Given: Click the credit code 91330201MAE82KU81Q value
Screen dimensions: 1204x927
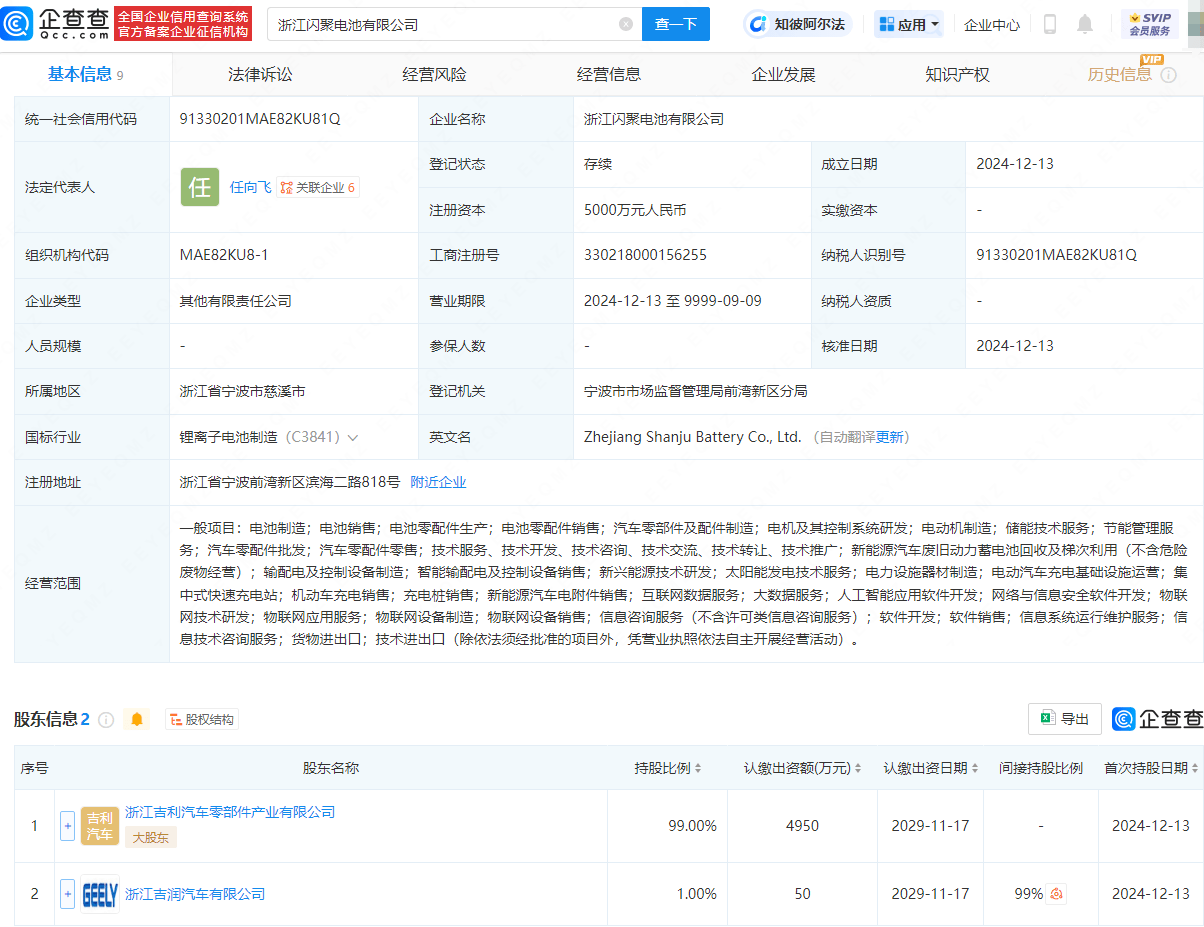Looking at the screenshot, I should click(260, 119).
